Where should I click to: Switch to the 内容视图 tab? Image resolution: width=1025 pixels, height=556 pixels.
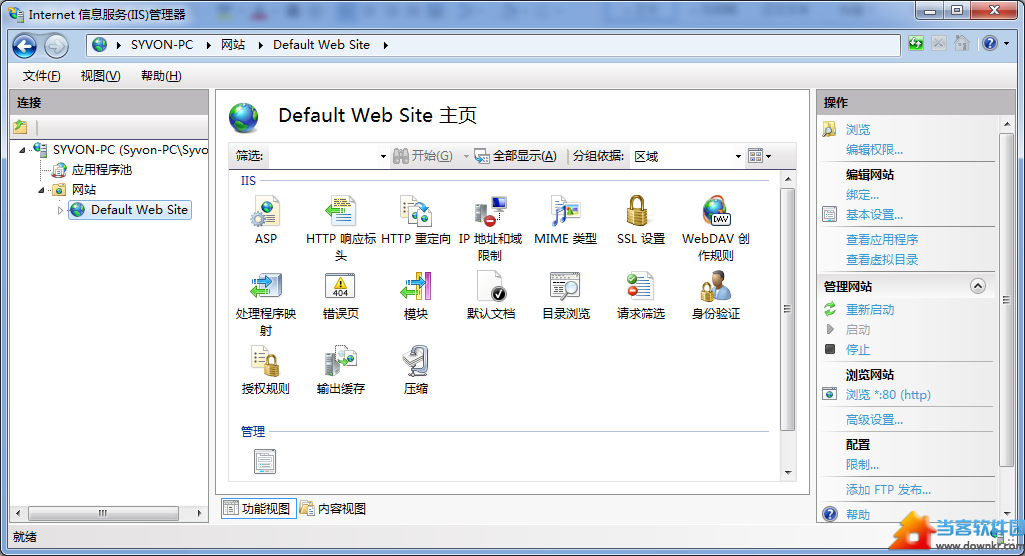[334, 509]
